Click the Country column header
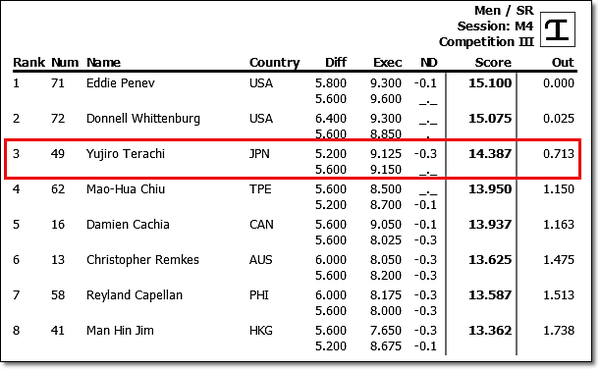The width and height of the screenshot is (600, 370). [274, 63]
